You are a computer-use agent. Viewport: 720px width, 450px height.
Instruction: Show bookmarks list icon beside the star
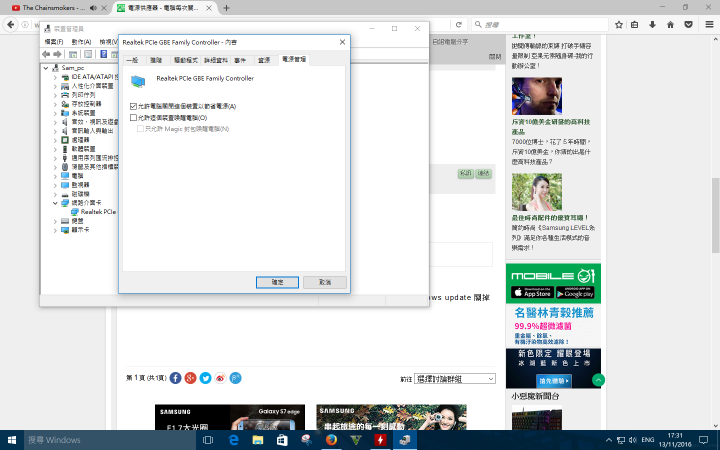[635, 24]
